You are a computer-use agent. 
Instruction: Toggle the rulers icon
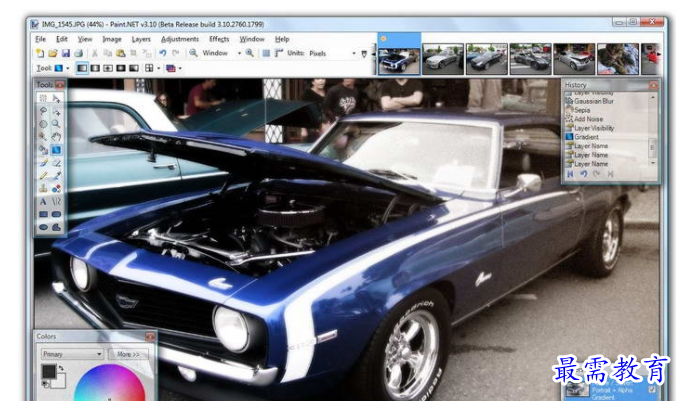pos(279,53)
